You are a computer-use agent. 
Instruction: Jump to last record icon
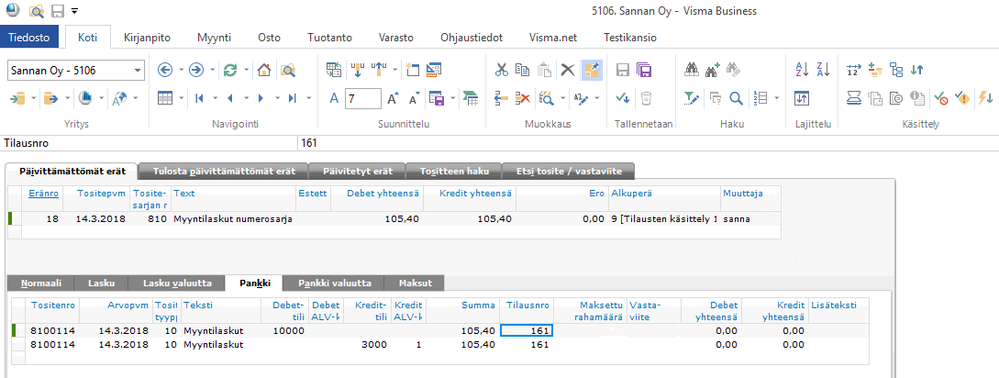292,98
